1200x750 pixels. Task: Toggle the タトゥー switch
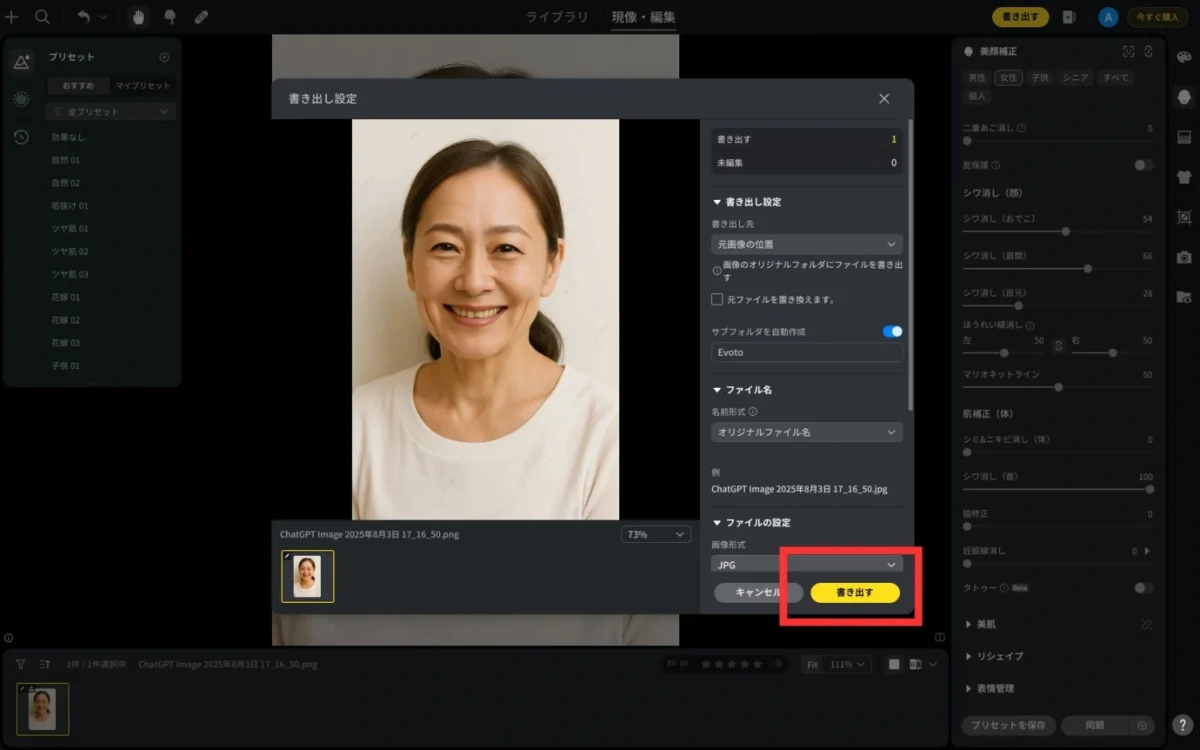[1143, 588]
